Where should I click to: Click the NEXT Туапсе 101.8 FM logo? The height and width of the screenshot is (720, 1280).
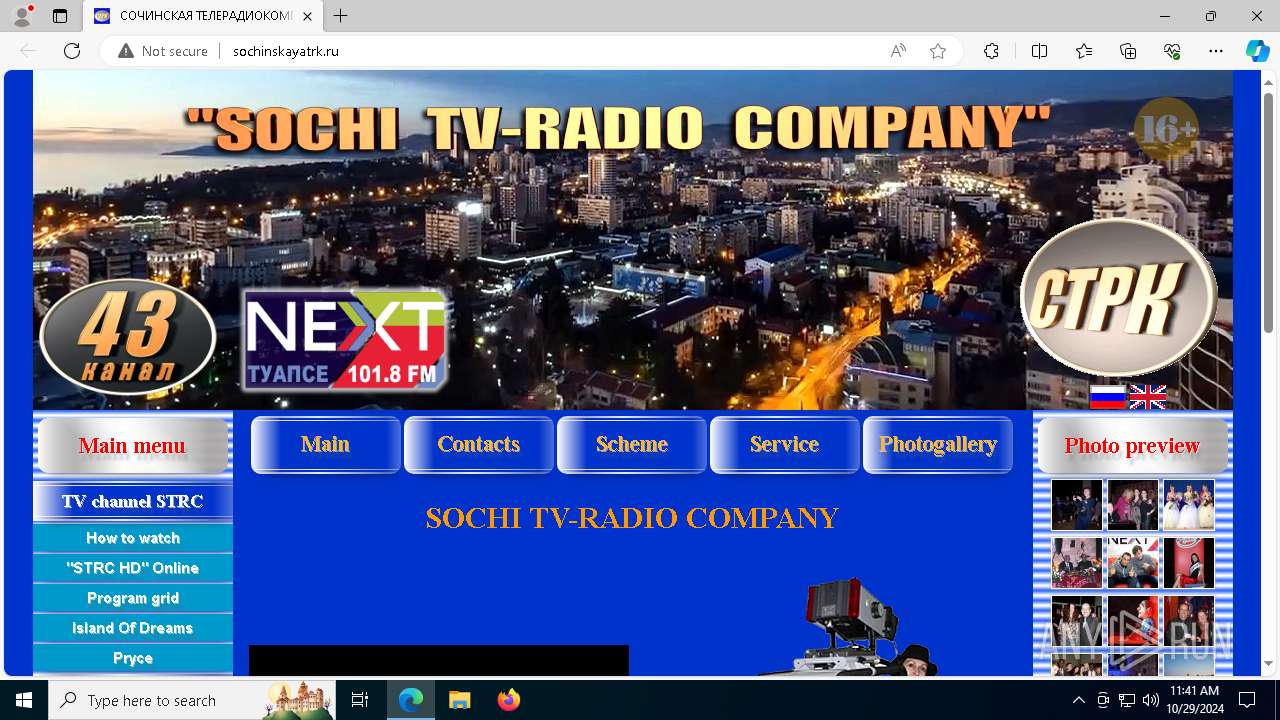[x=345, y=340]
